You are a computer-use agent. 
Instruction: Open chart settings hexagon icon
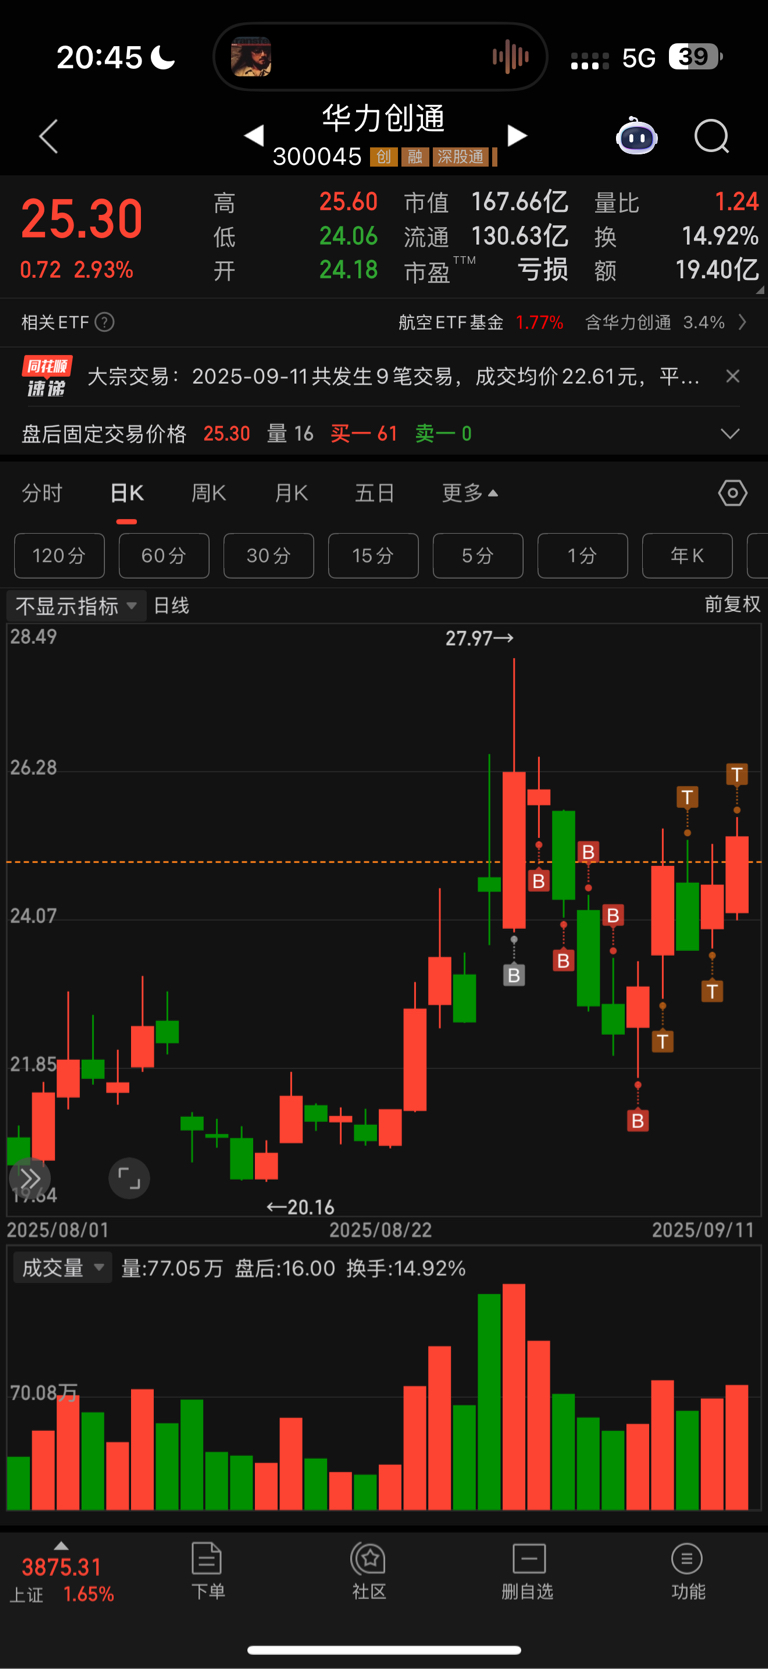[732, 492]
